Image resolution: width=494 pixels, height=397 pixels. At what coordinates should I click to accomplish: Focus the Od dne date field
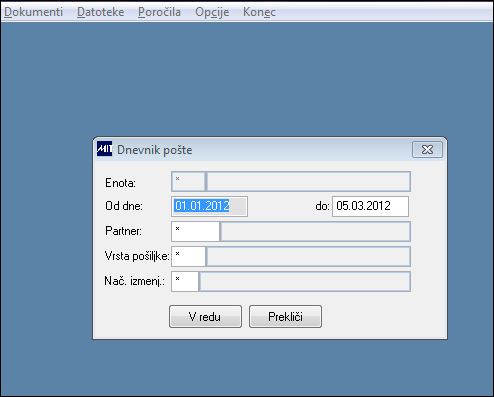pyautogui.click(x=209, y=206)
